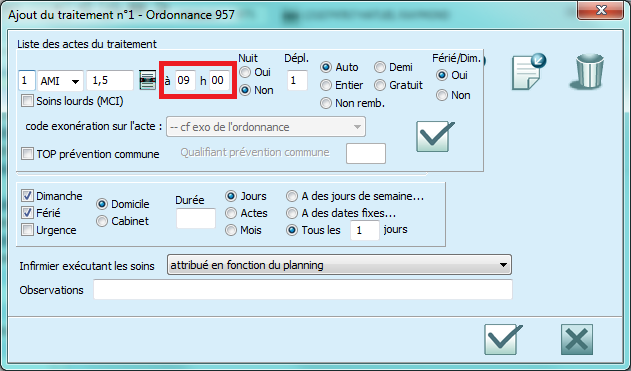
Task: Click the Durée input field
Action: [196, 218]
